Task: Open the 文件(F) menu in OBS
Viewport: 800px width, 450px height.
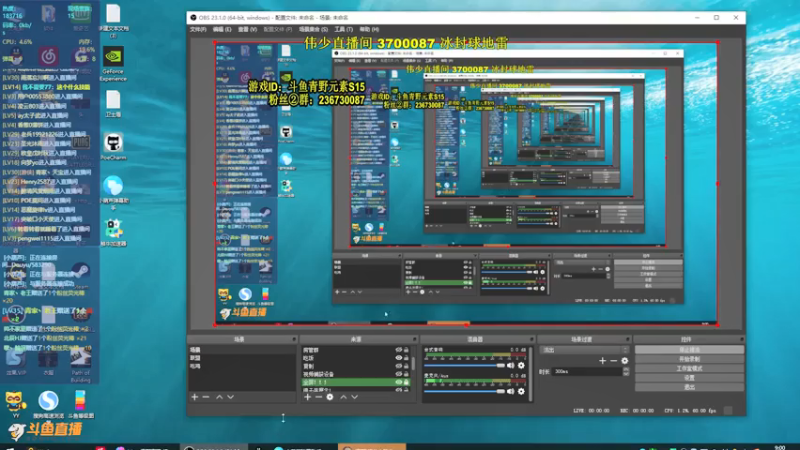Action: pos(198,30)
